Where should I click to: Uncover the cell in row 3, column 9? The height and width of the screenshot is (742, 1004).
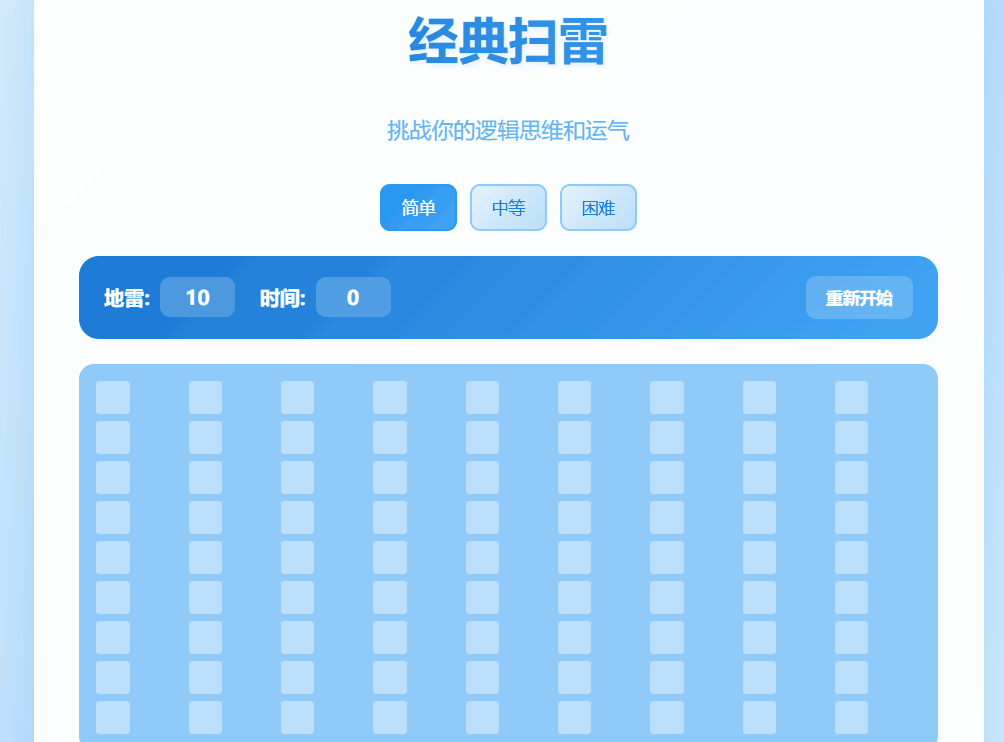coord(852,478)
